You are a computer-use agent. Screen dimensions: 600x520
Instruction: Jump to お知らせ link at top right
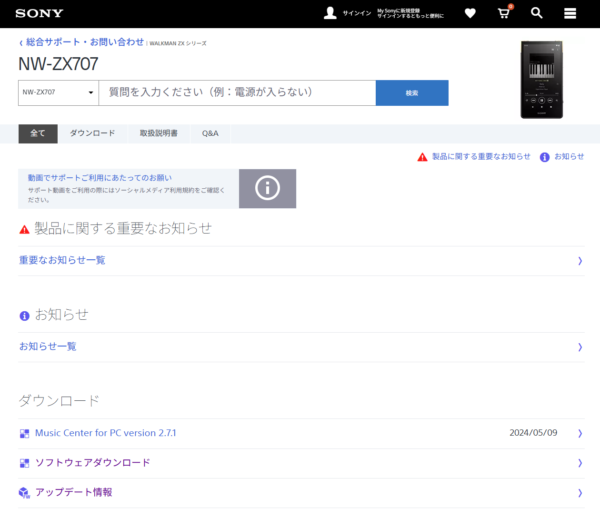(569, 156)
